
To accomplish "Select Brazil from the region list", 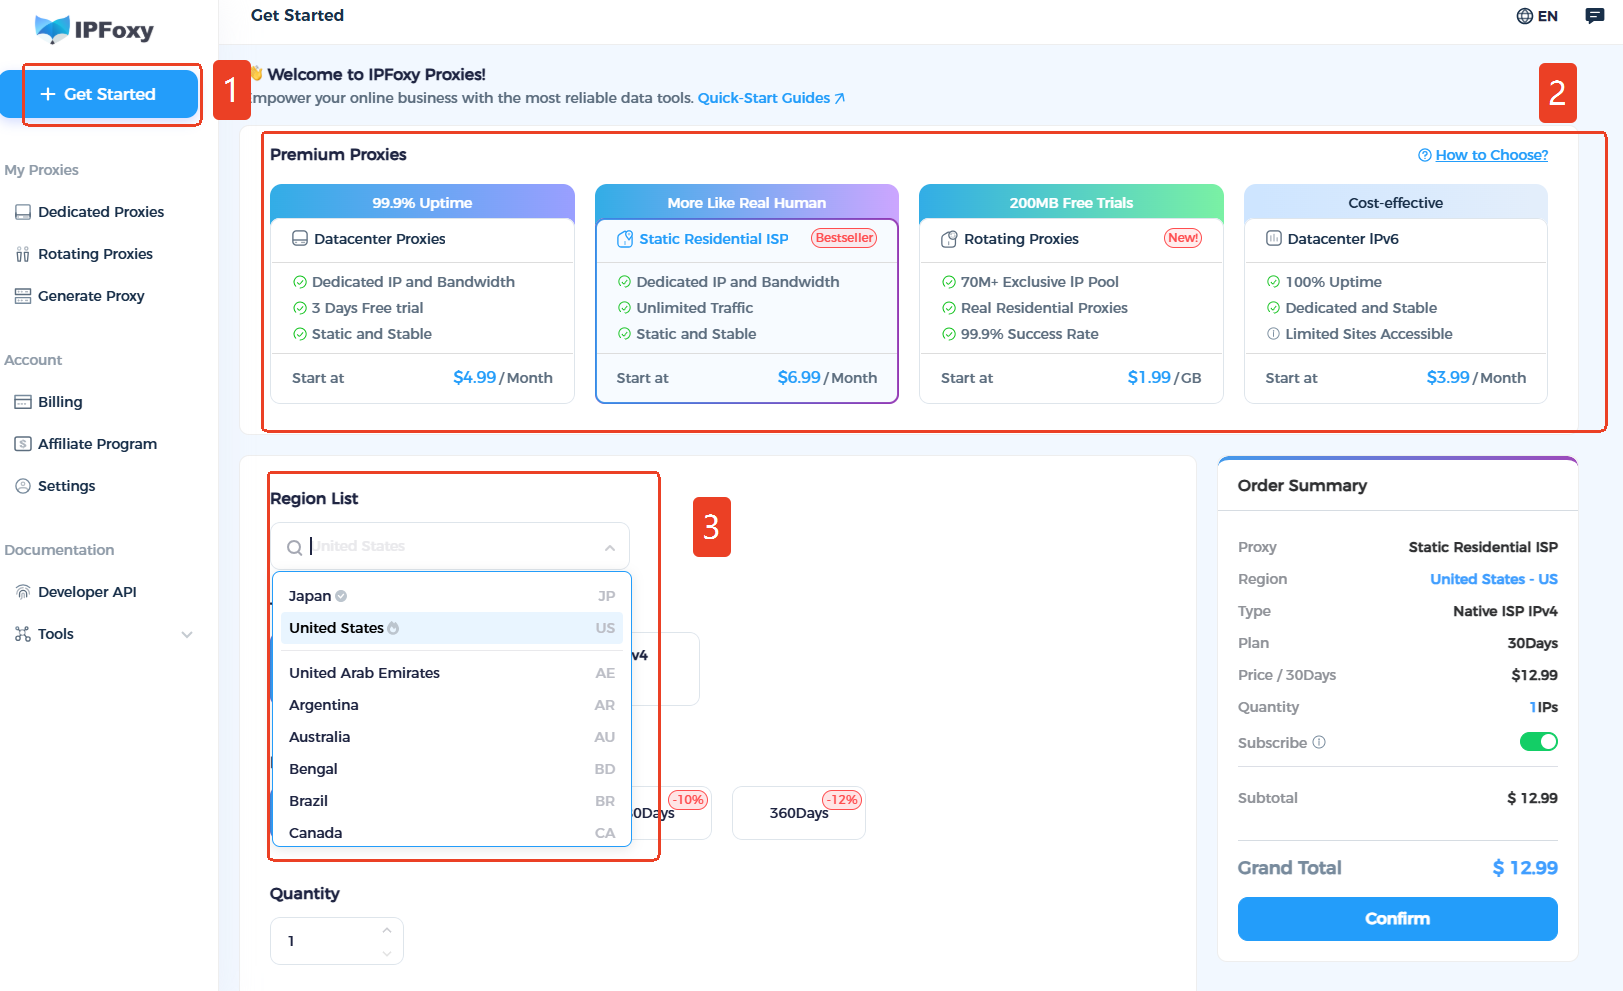I will click(x=452, y=801).
